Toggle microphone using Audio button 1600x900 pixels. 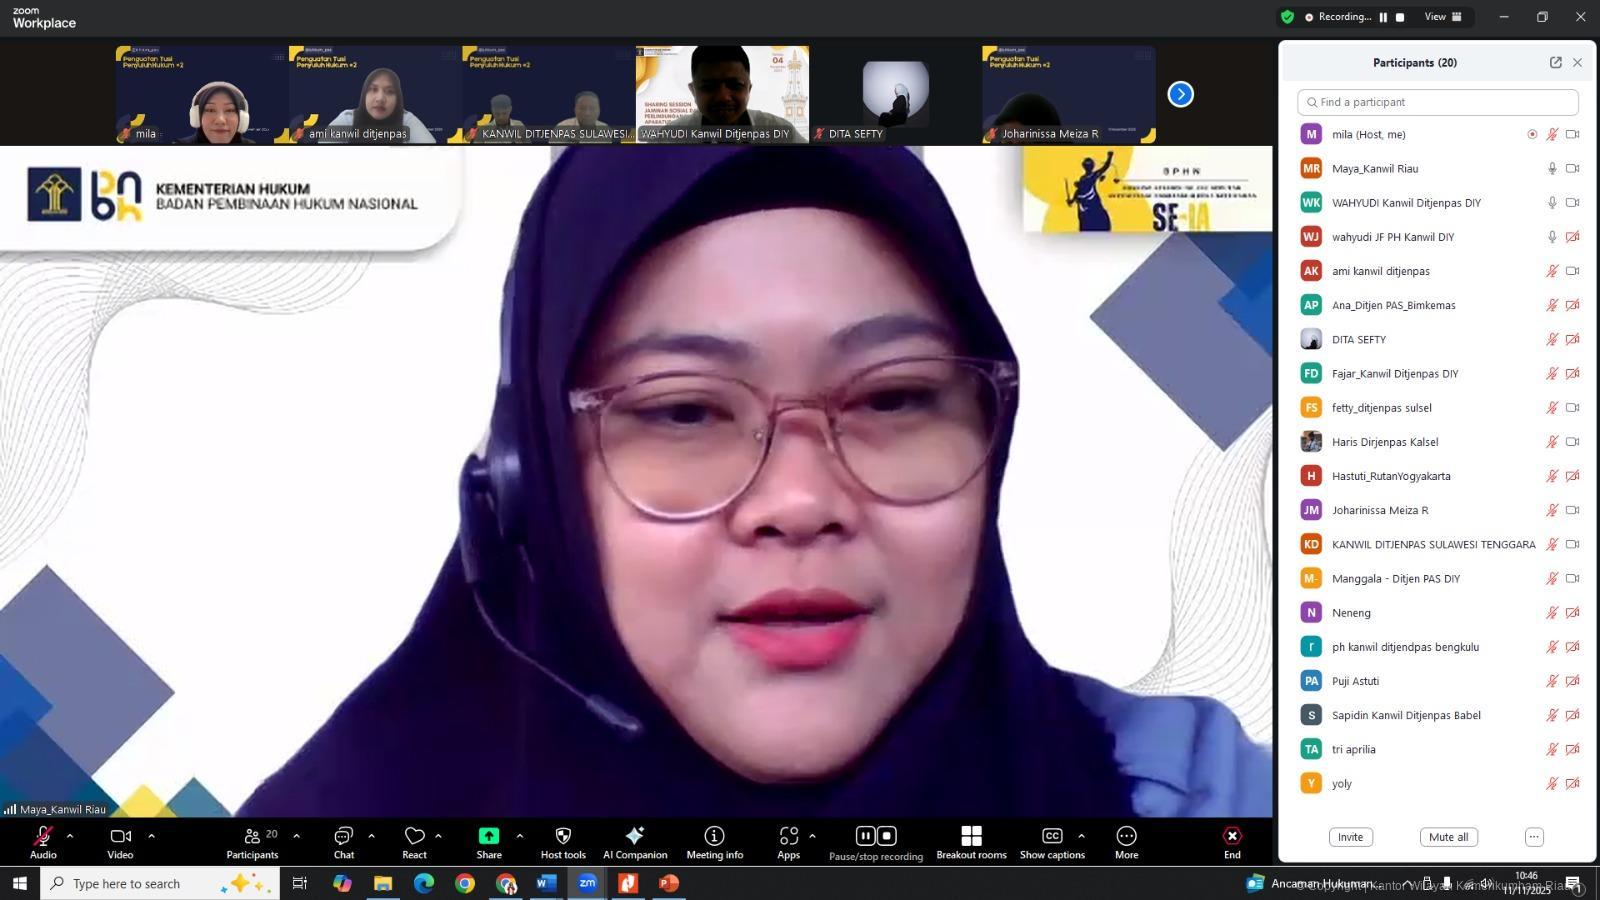click(x=43, y=836)
